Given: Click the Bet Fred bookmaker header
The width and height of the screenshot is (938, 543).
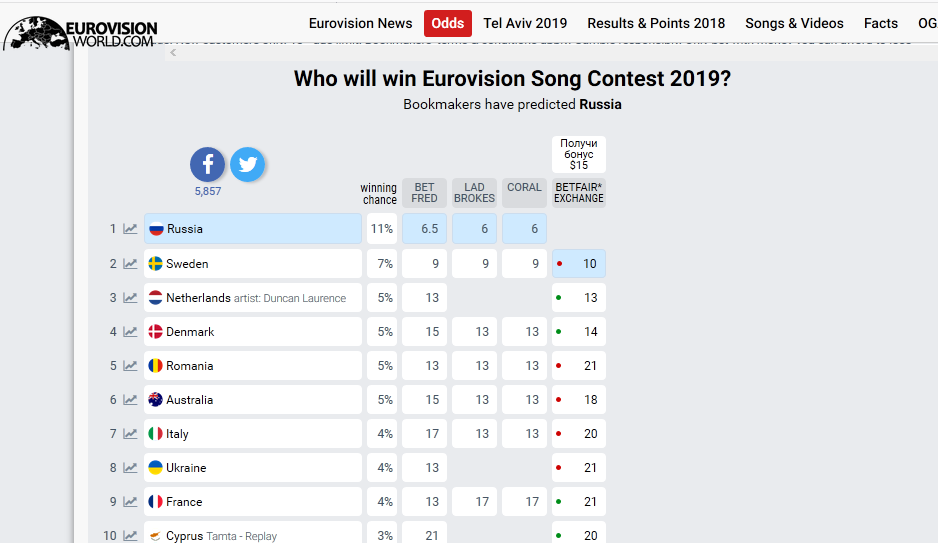Looking at the screenshot, I should pyautogui.click(x=424, y=193).
